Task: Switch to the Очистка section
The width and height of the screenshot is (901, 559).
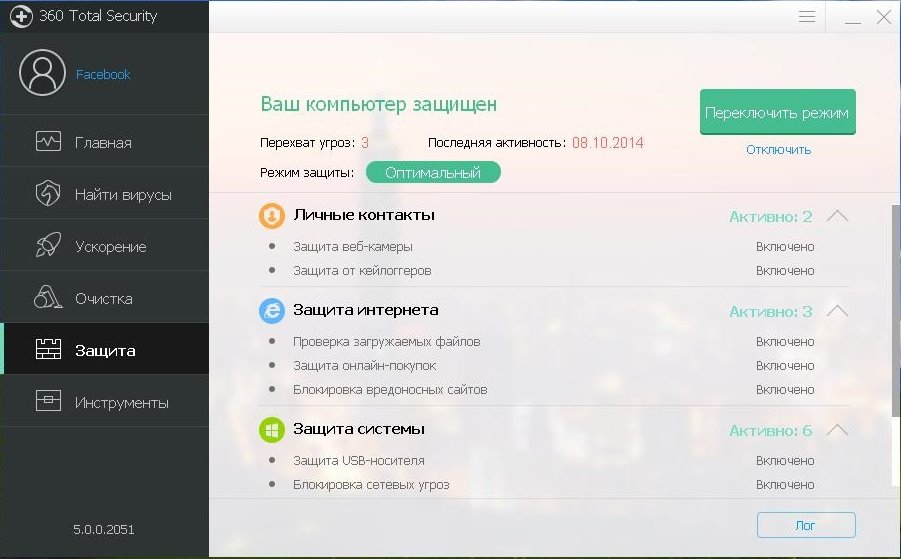Action: (x=105, y=297)
